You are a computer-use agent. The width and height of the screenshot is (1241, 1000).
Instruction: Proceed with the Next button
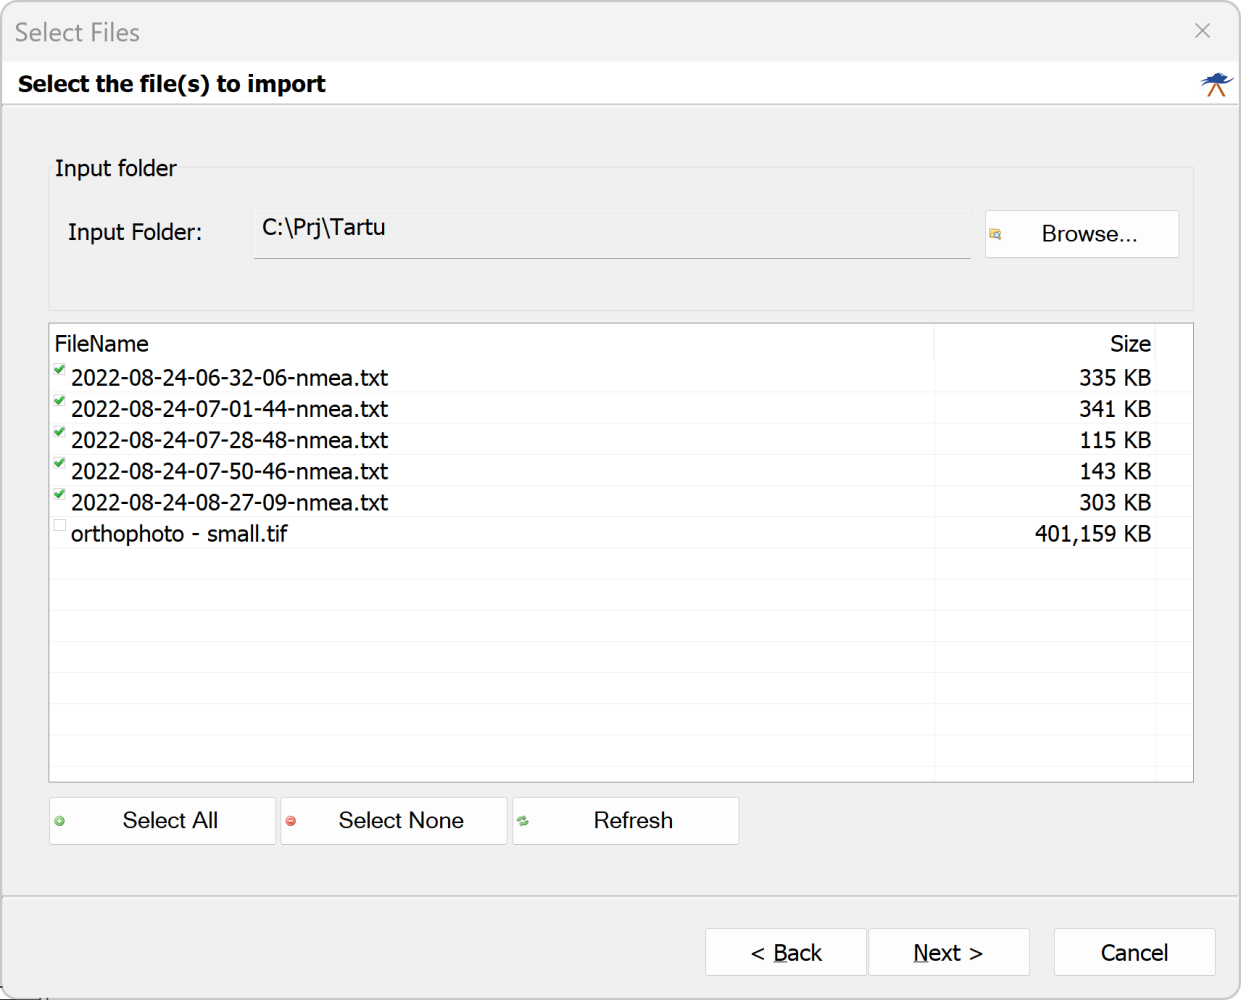[949, 952]
